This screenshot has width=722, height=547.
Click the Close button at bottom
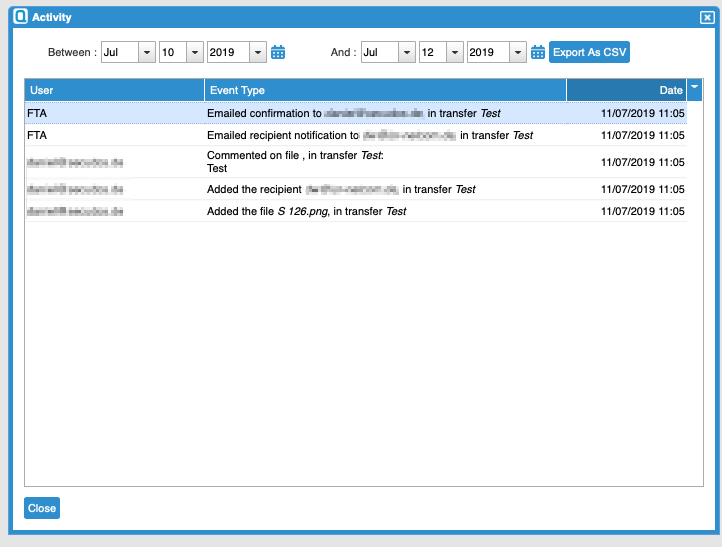[x=42, y=508]
